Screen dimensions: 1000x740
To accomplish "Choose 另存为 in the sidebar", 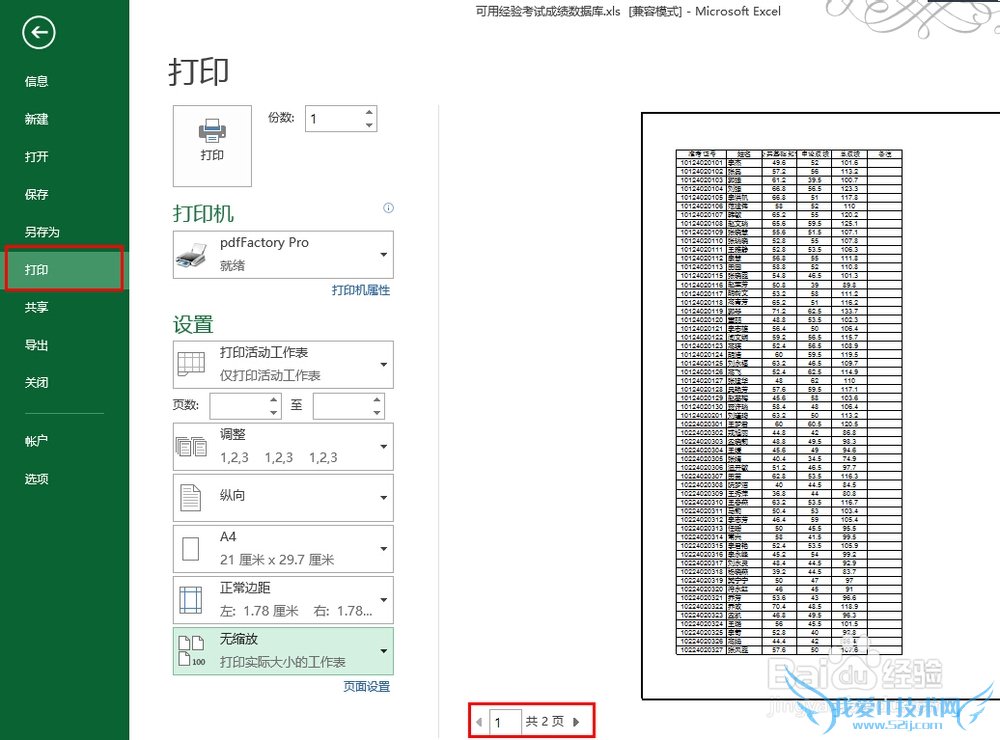I will click(x=42, y=232).
